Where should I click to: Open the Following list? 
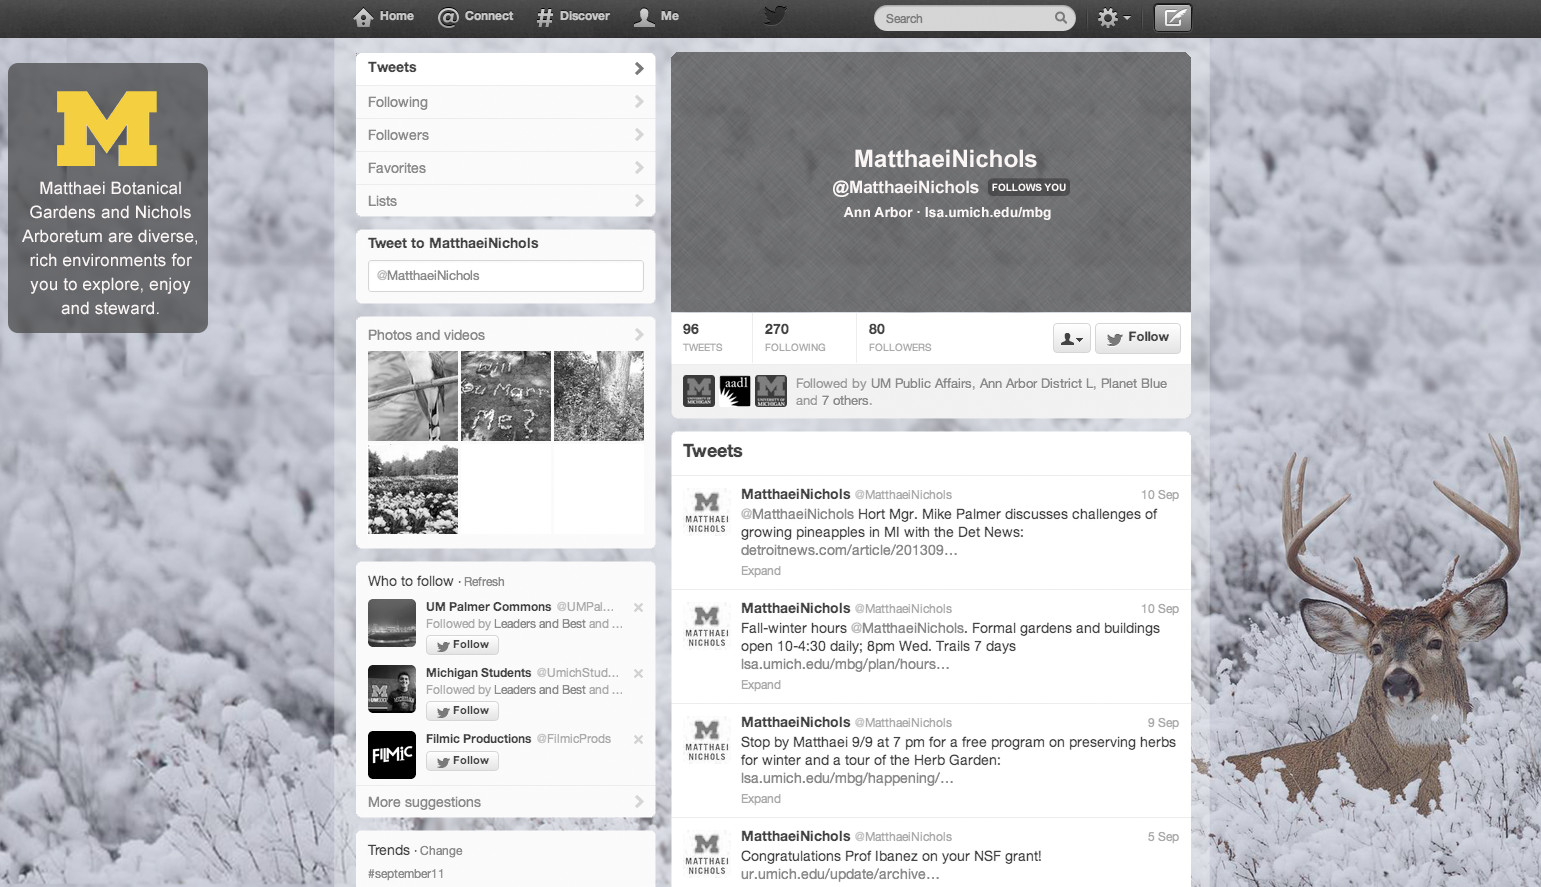click(x=505, y=102)
